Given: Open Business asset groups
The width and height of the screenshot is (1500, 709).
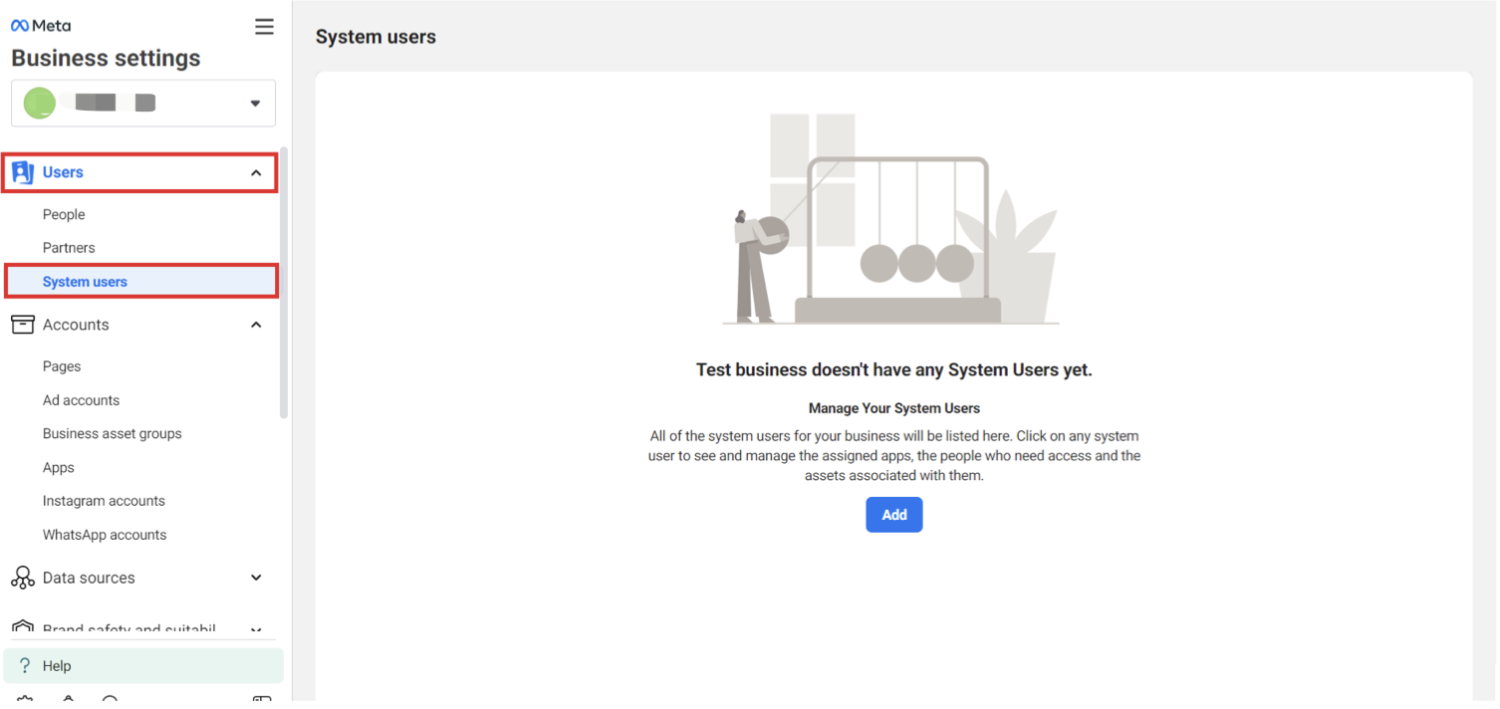Looking at the screenshot, I should click(112, 434).
